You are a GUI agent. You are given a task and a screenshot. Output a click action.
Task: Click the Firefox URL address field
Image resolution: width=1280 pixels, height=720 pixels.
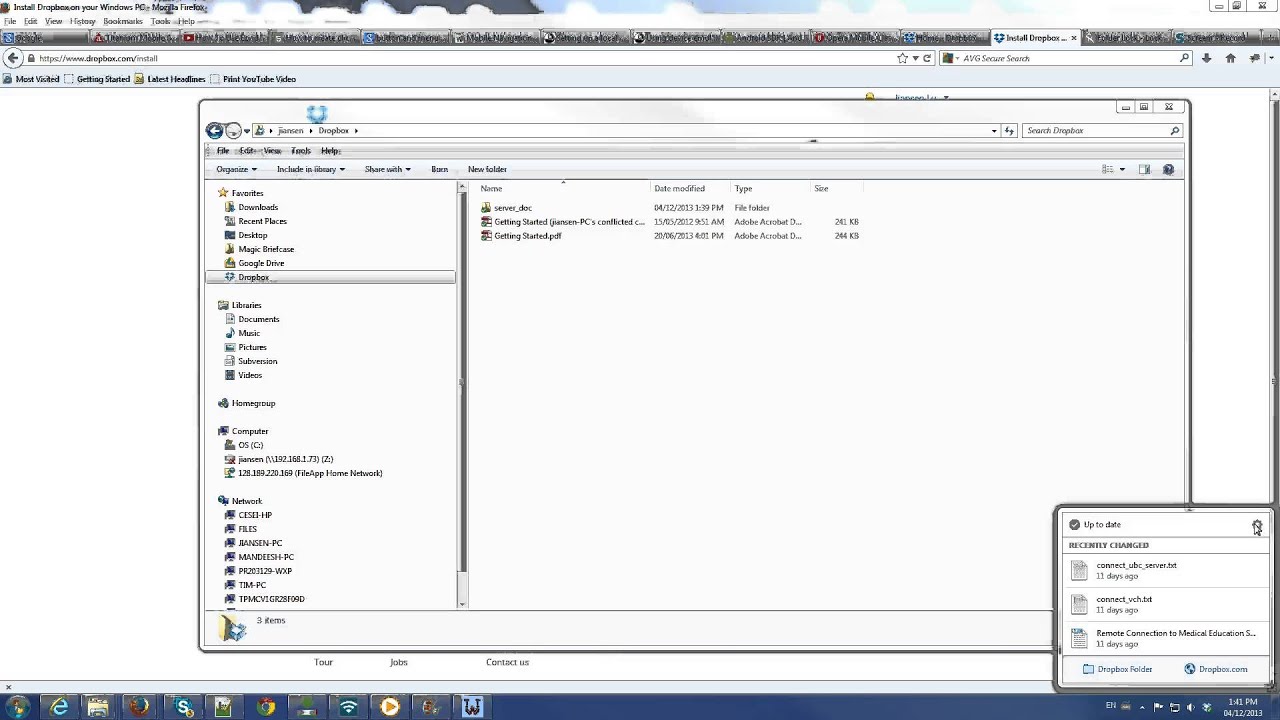(465, 58)
